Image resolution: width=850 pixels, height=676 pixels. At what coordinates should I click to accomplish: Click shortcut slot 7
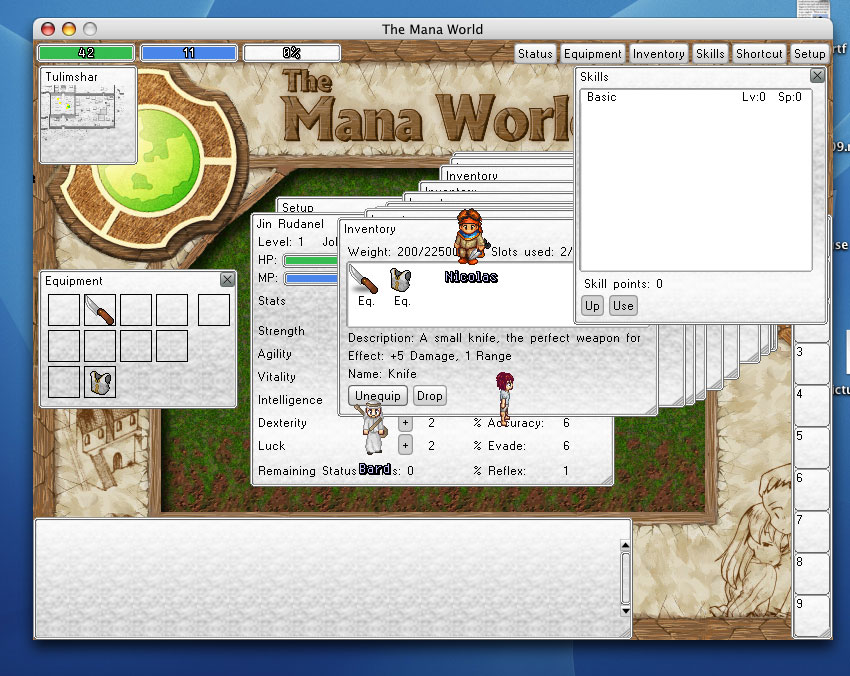(811, 531)
